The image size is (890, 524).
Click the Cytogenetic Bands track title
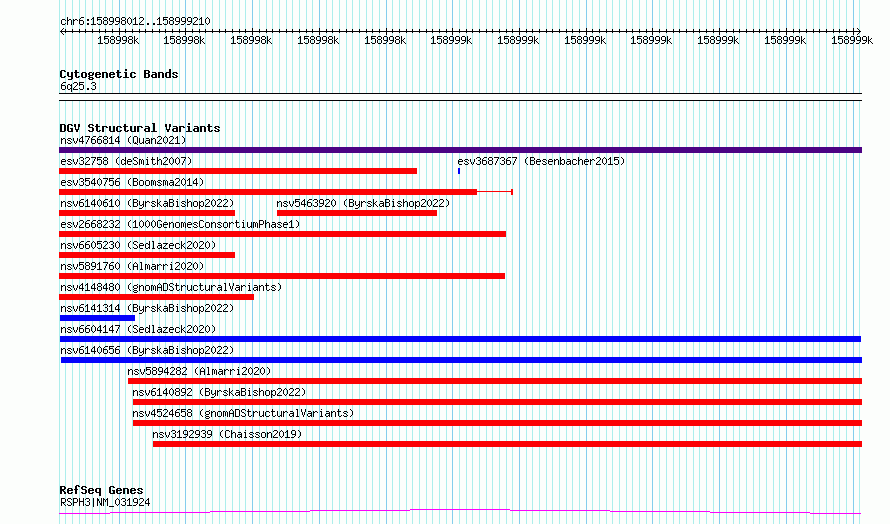pos(119,74)
